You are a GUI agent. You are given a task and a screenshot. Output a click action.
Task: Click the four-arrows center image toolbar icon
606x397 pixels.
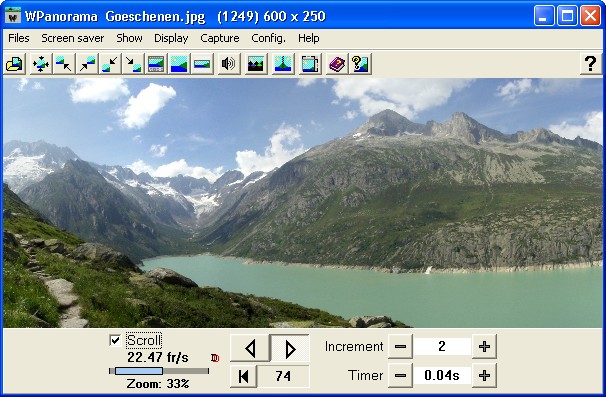41,64
